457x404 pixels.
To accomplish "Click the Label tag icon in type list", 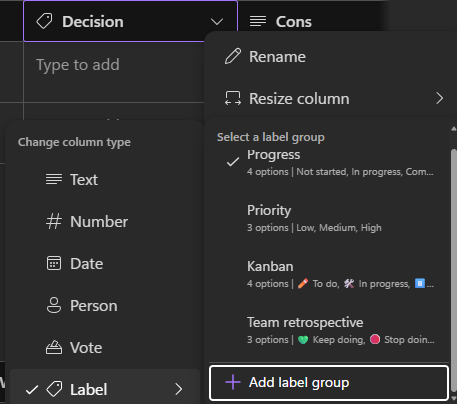I will click(54, 389).
